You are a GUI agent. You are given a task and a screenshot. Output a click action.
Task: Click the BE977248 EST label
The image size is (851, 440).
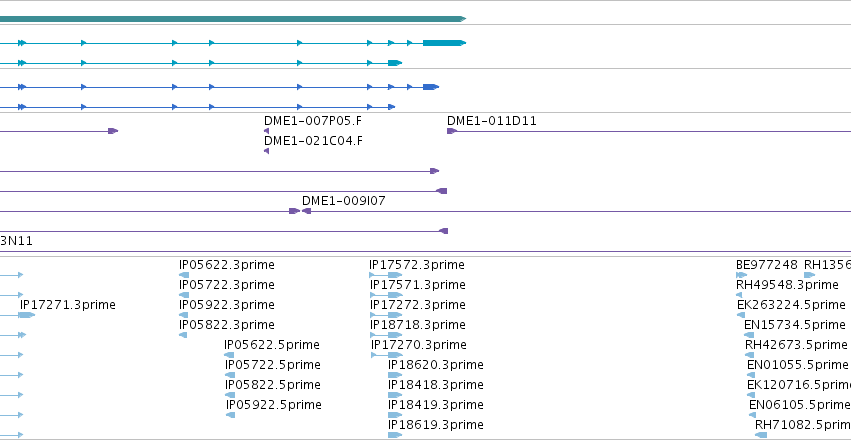point(767,265)
